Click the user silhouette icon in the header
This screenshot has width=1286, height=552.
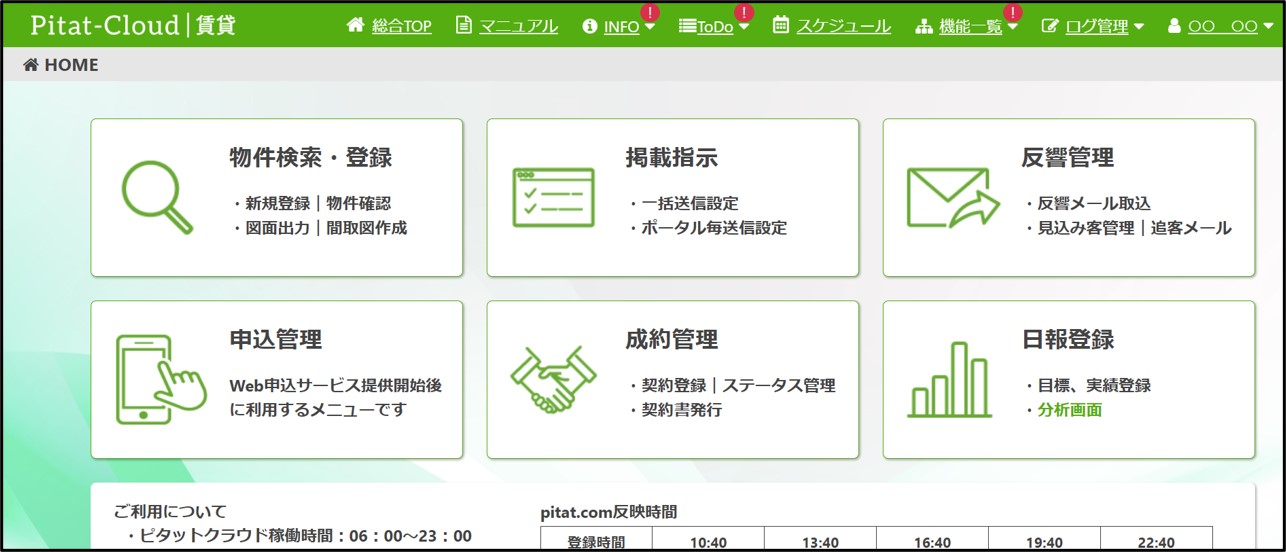coord(1174,27)
